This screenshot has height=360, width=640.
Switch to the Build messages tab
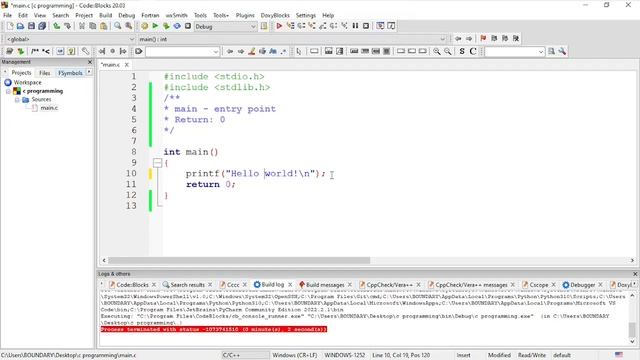[x=325, y=284]
